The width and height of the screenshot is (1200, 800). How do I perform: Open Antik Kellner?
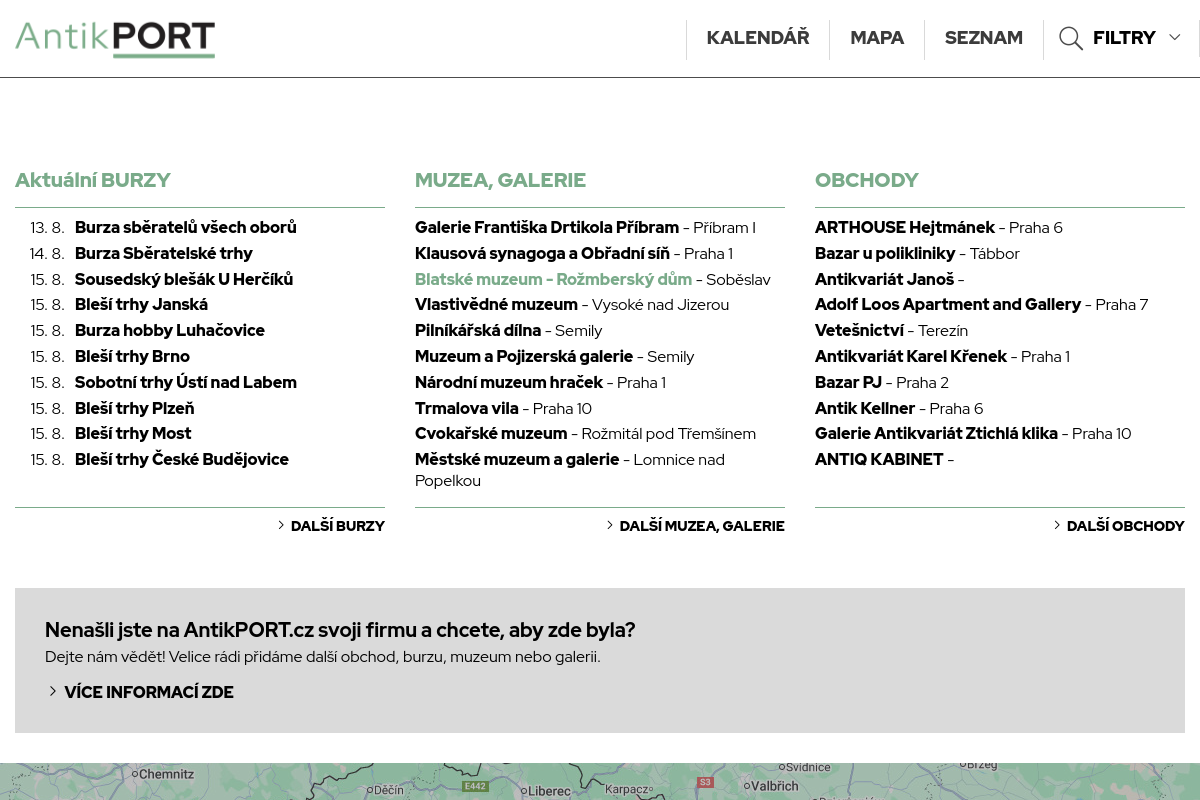(865, 408)
